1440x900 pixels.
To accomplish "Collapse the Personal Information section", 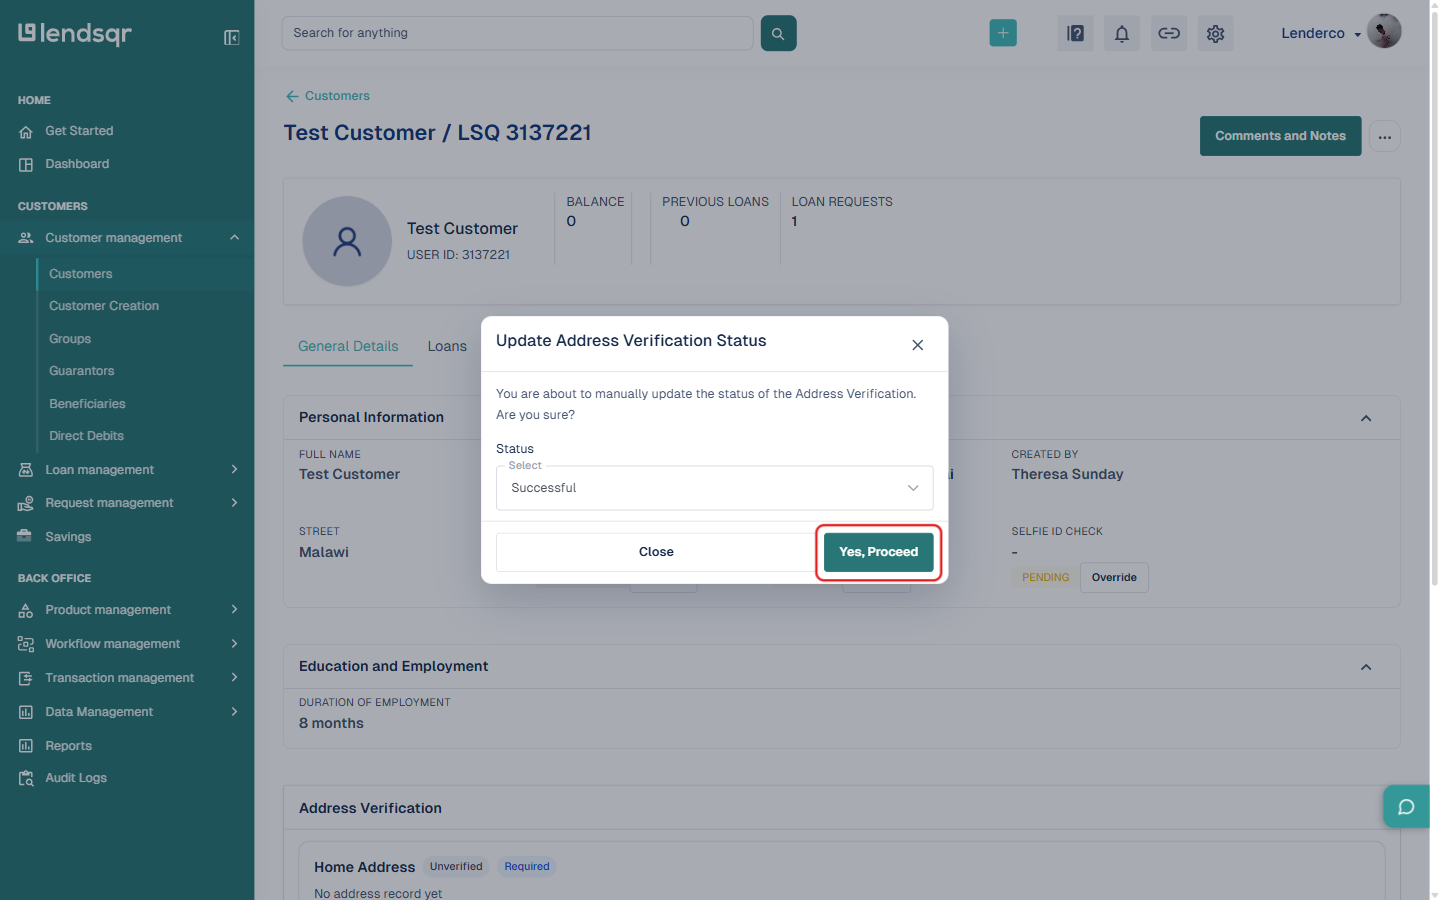I will click(1366, 418).
